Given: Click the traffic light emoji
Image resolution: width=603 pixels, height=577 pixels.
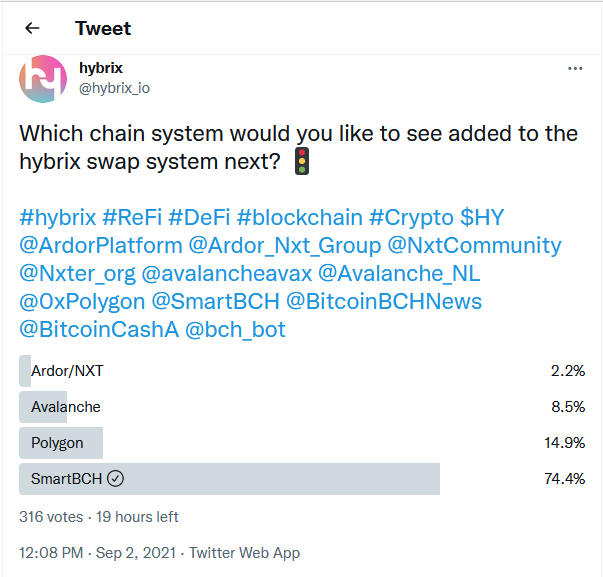Looking at the screenshot, I should coord(302,161).
